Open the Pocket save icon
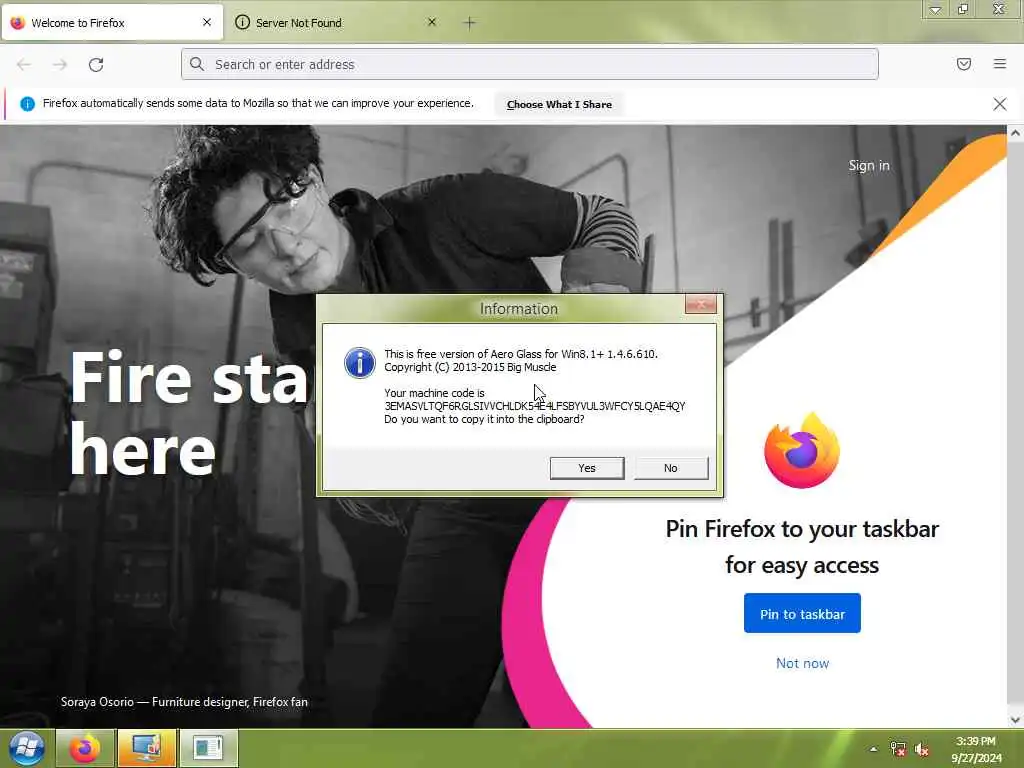Image resolution: width=1024 pixels, height=768 pixels. 964,64
